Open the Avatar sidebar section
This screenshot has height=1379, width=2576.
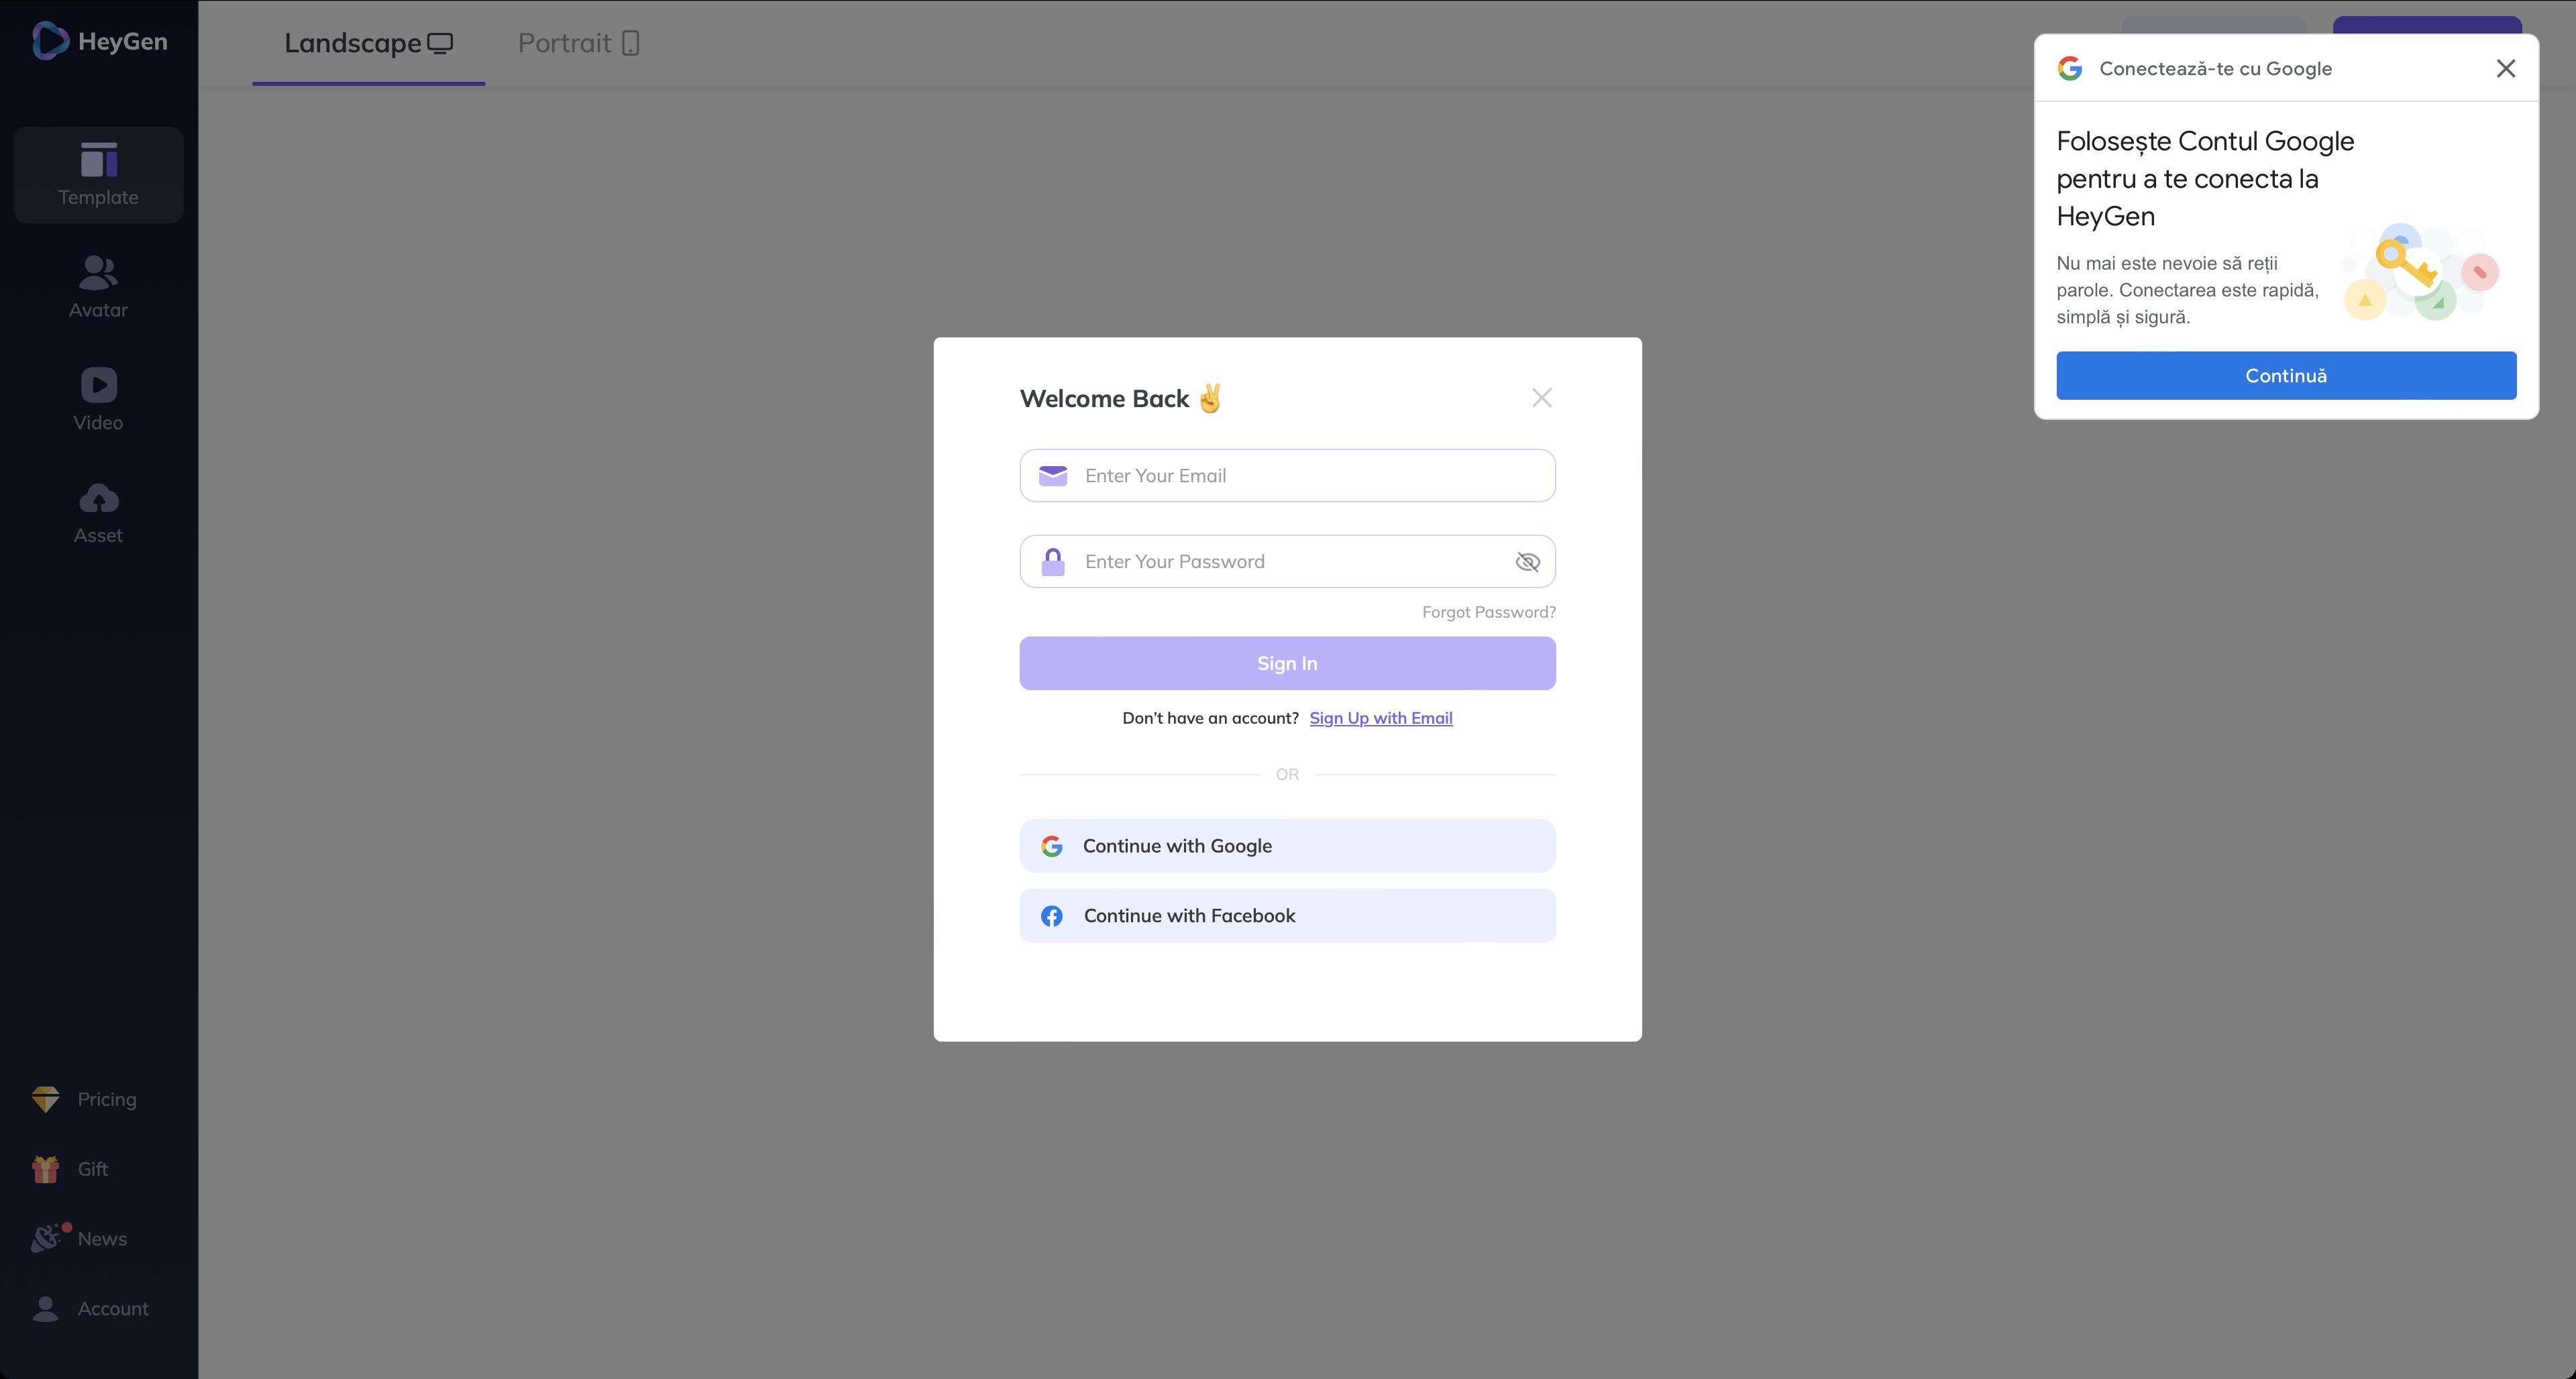tap(98, 287)
